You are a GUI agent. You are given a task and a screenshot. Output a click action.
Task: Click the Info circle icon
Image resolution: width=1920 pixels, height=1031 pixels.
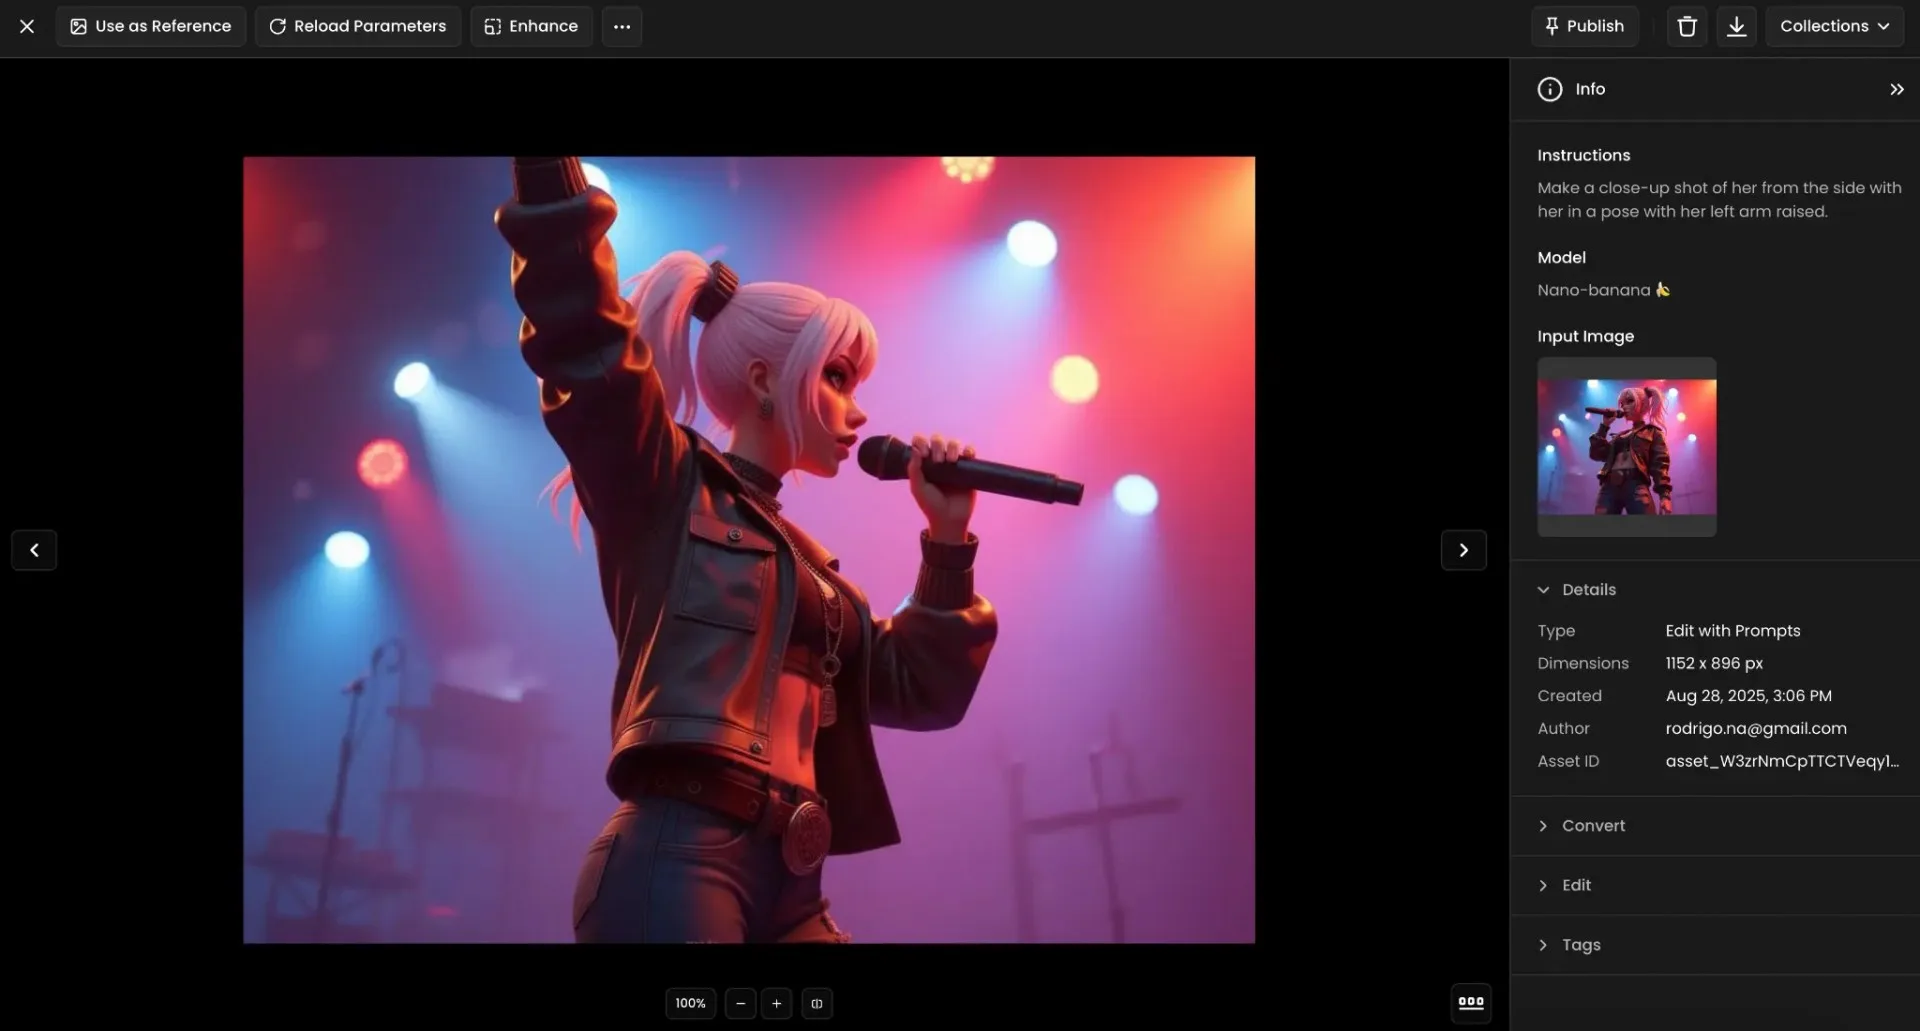pyautogui.click(x=1549, y=88)
